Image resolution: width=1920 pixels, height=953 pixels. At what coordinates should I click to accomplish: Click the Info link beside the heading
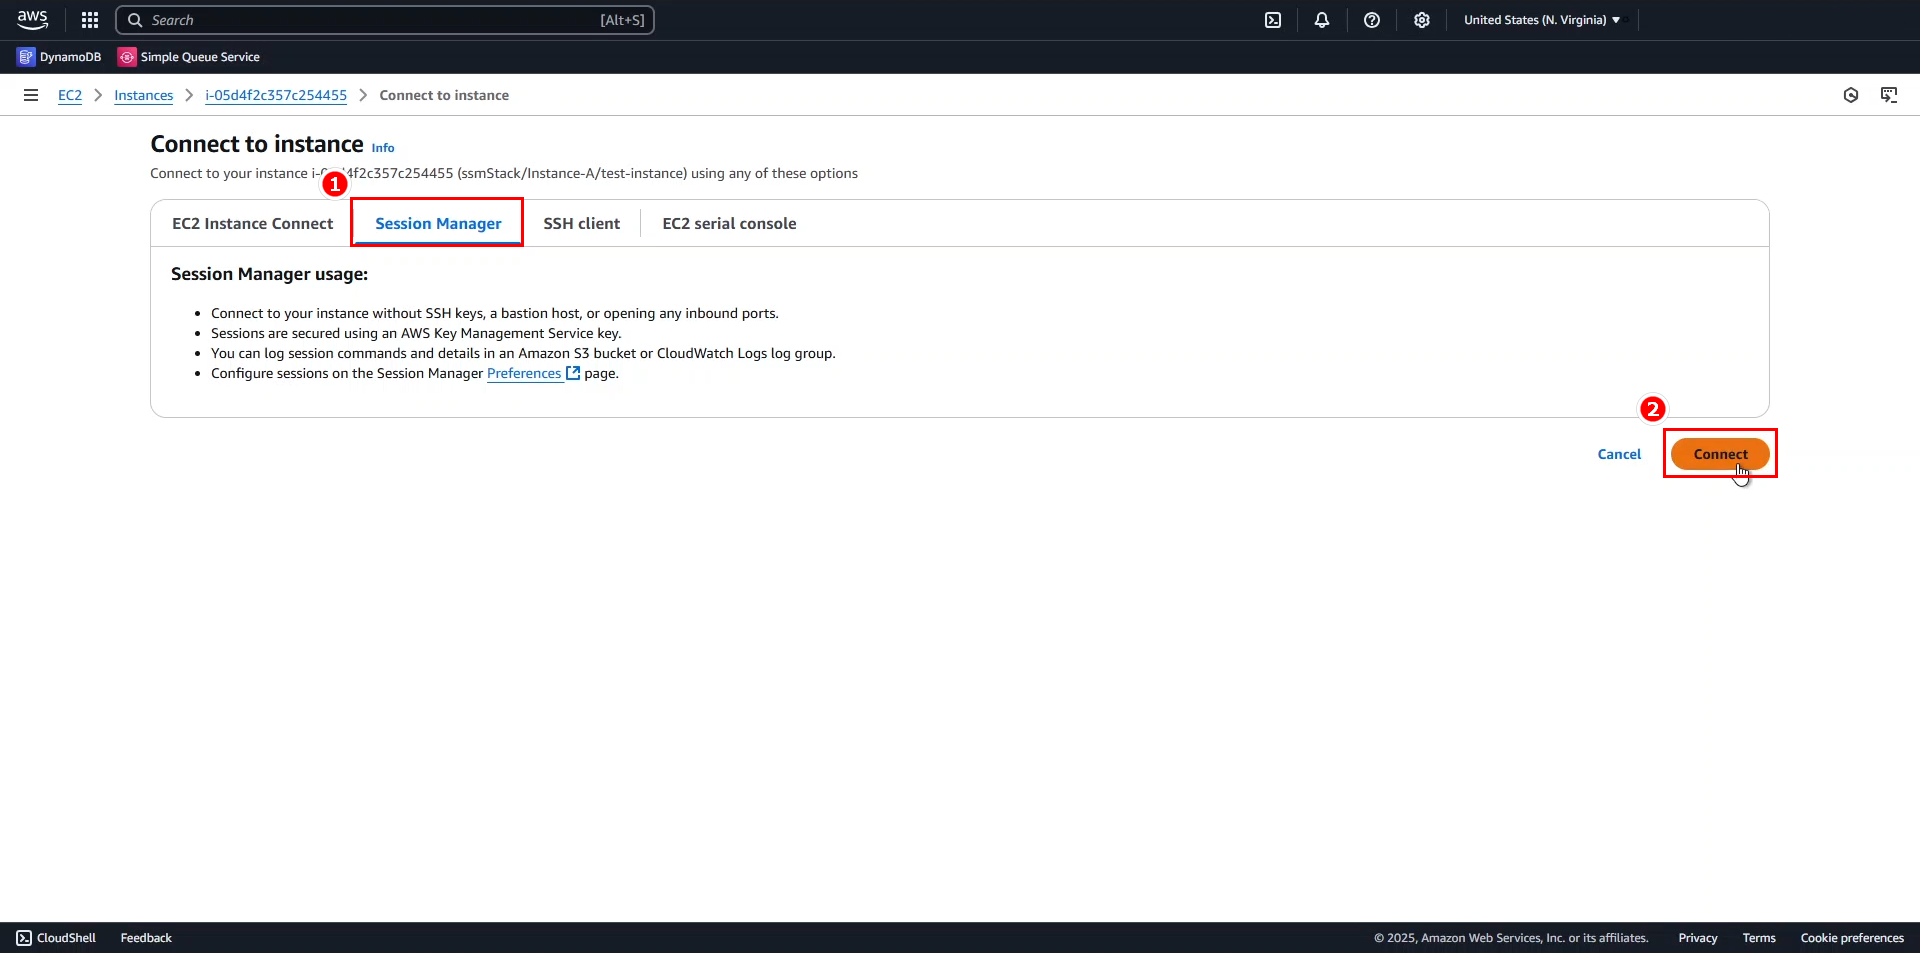click(383, 148)
